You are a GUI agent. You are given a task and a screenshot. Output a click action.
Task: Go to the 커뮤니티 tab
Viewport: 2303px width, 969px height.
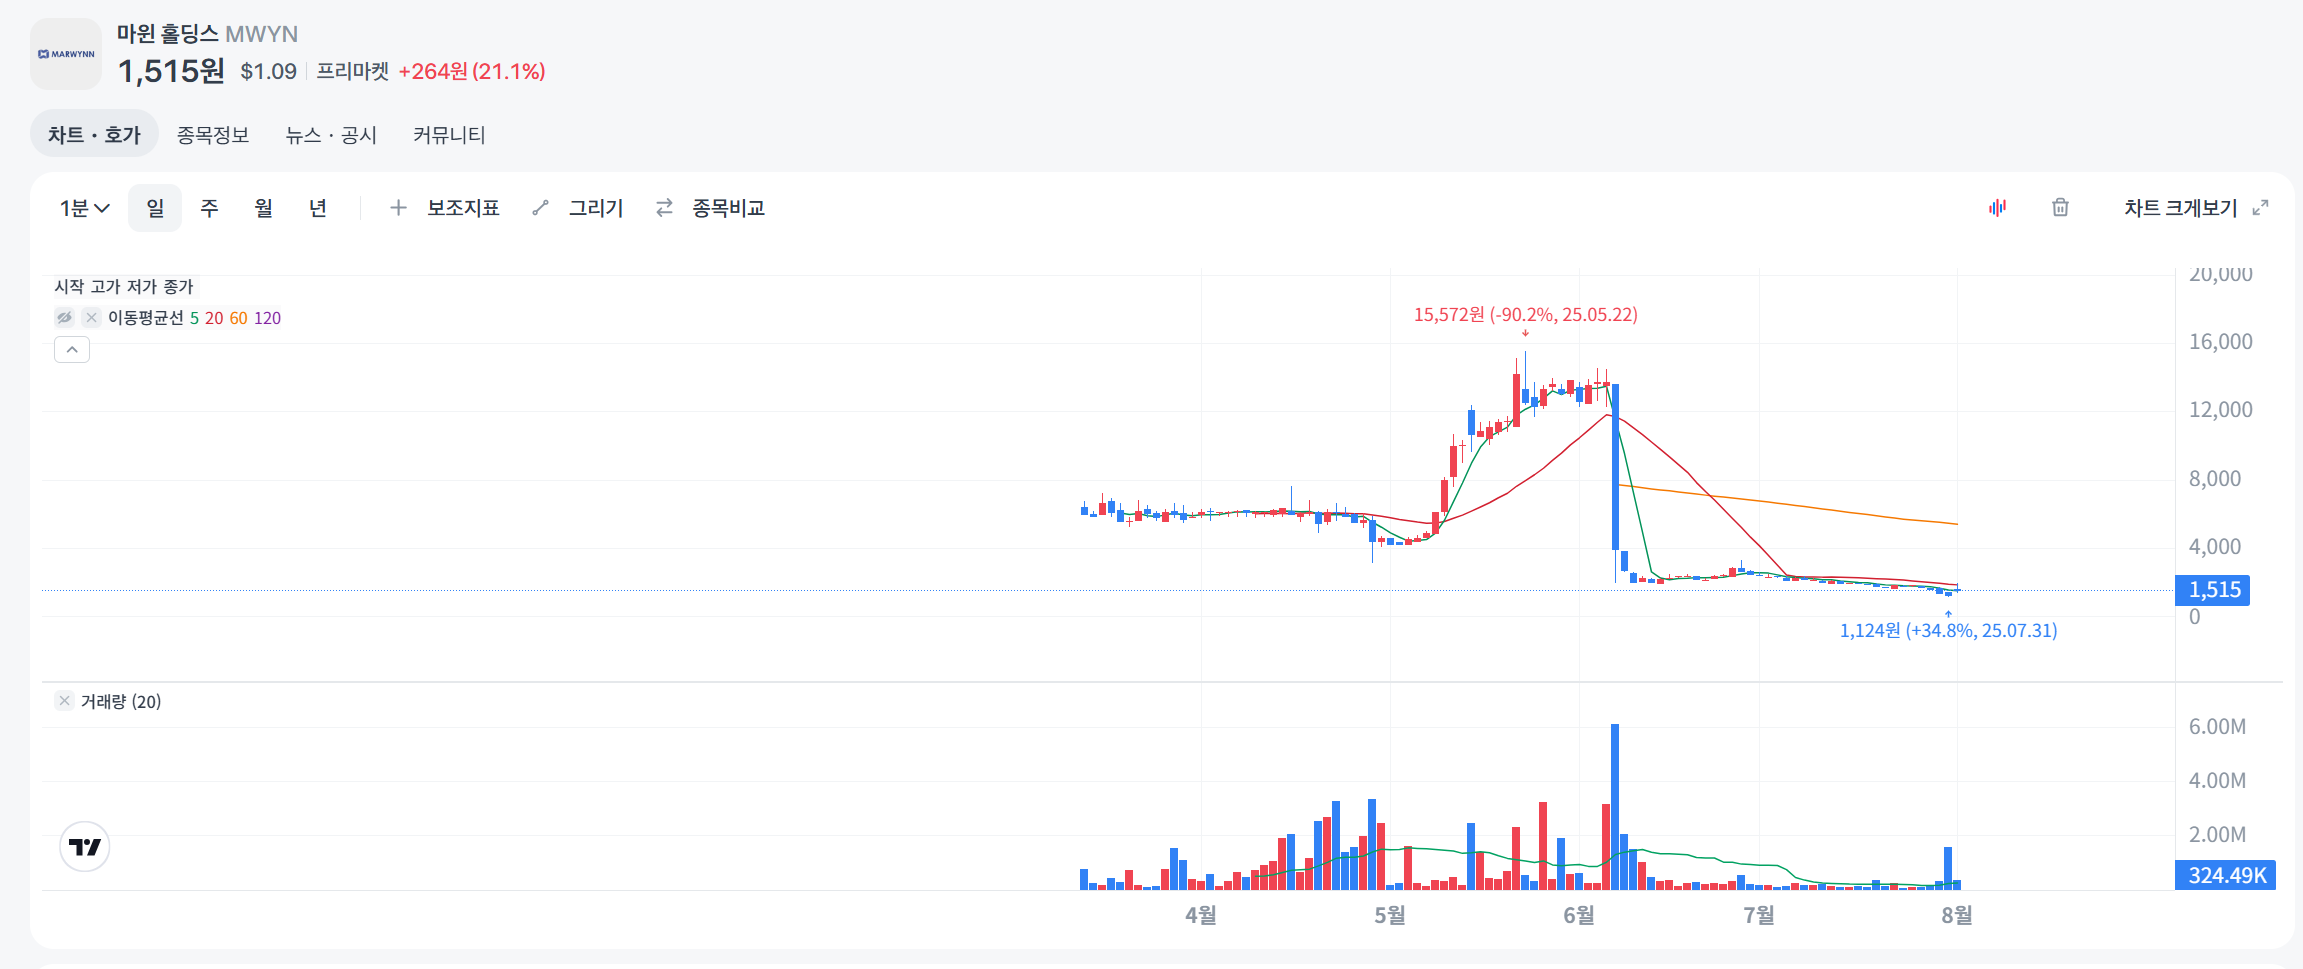[449, 135]
